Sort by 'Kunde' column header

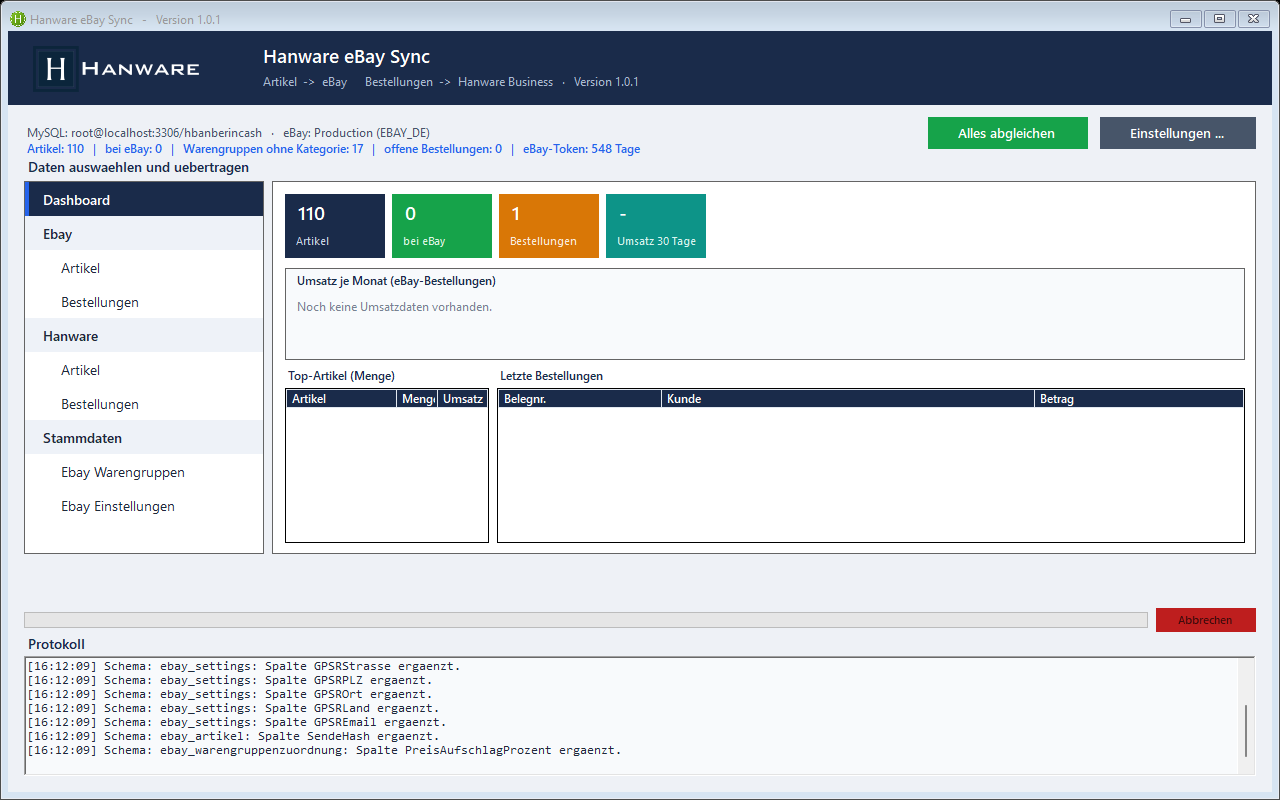click(x=848, y=399)
